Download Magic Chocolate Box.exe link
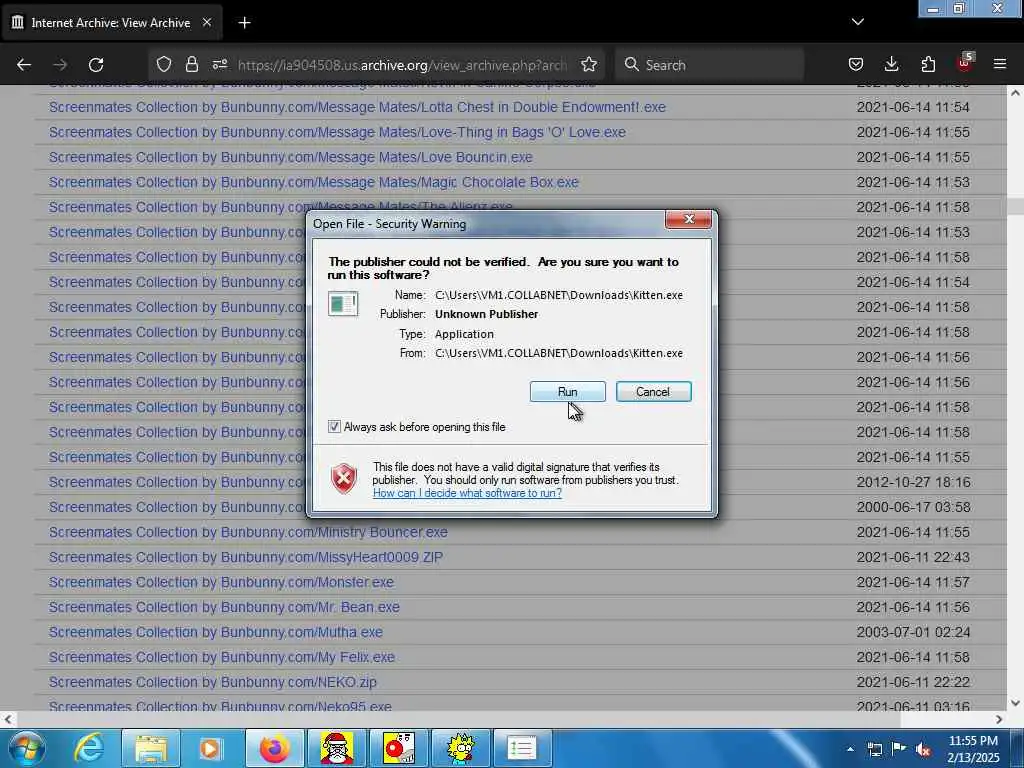 [313, 182]
